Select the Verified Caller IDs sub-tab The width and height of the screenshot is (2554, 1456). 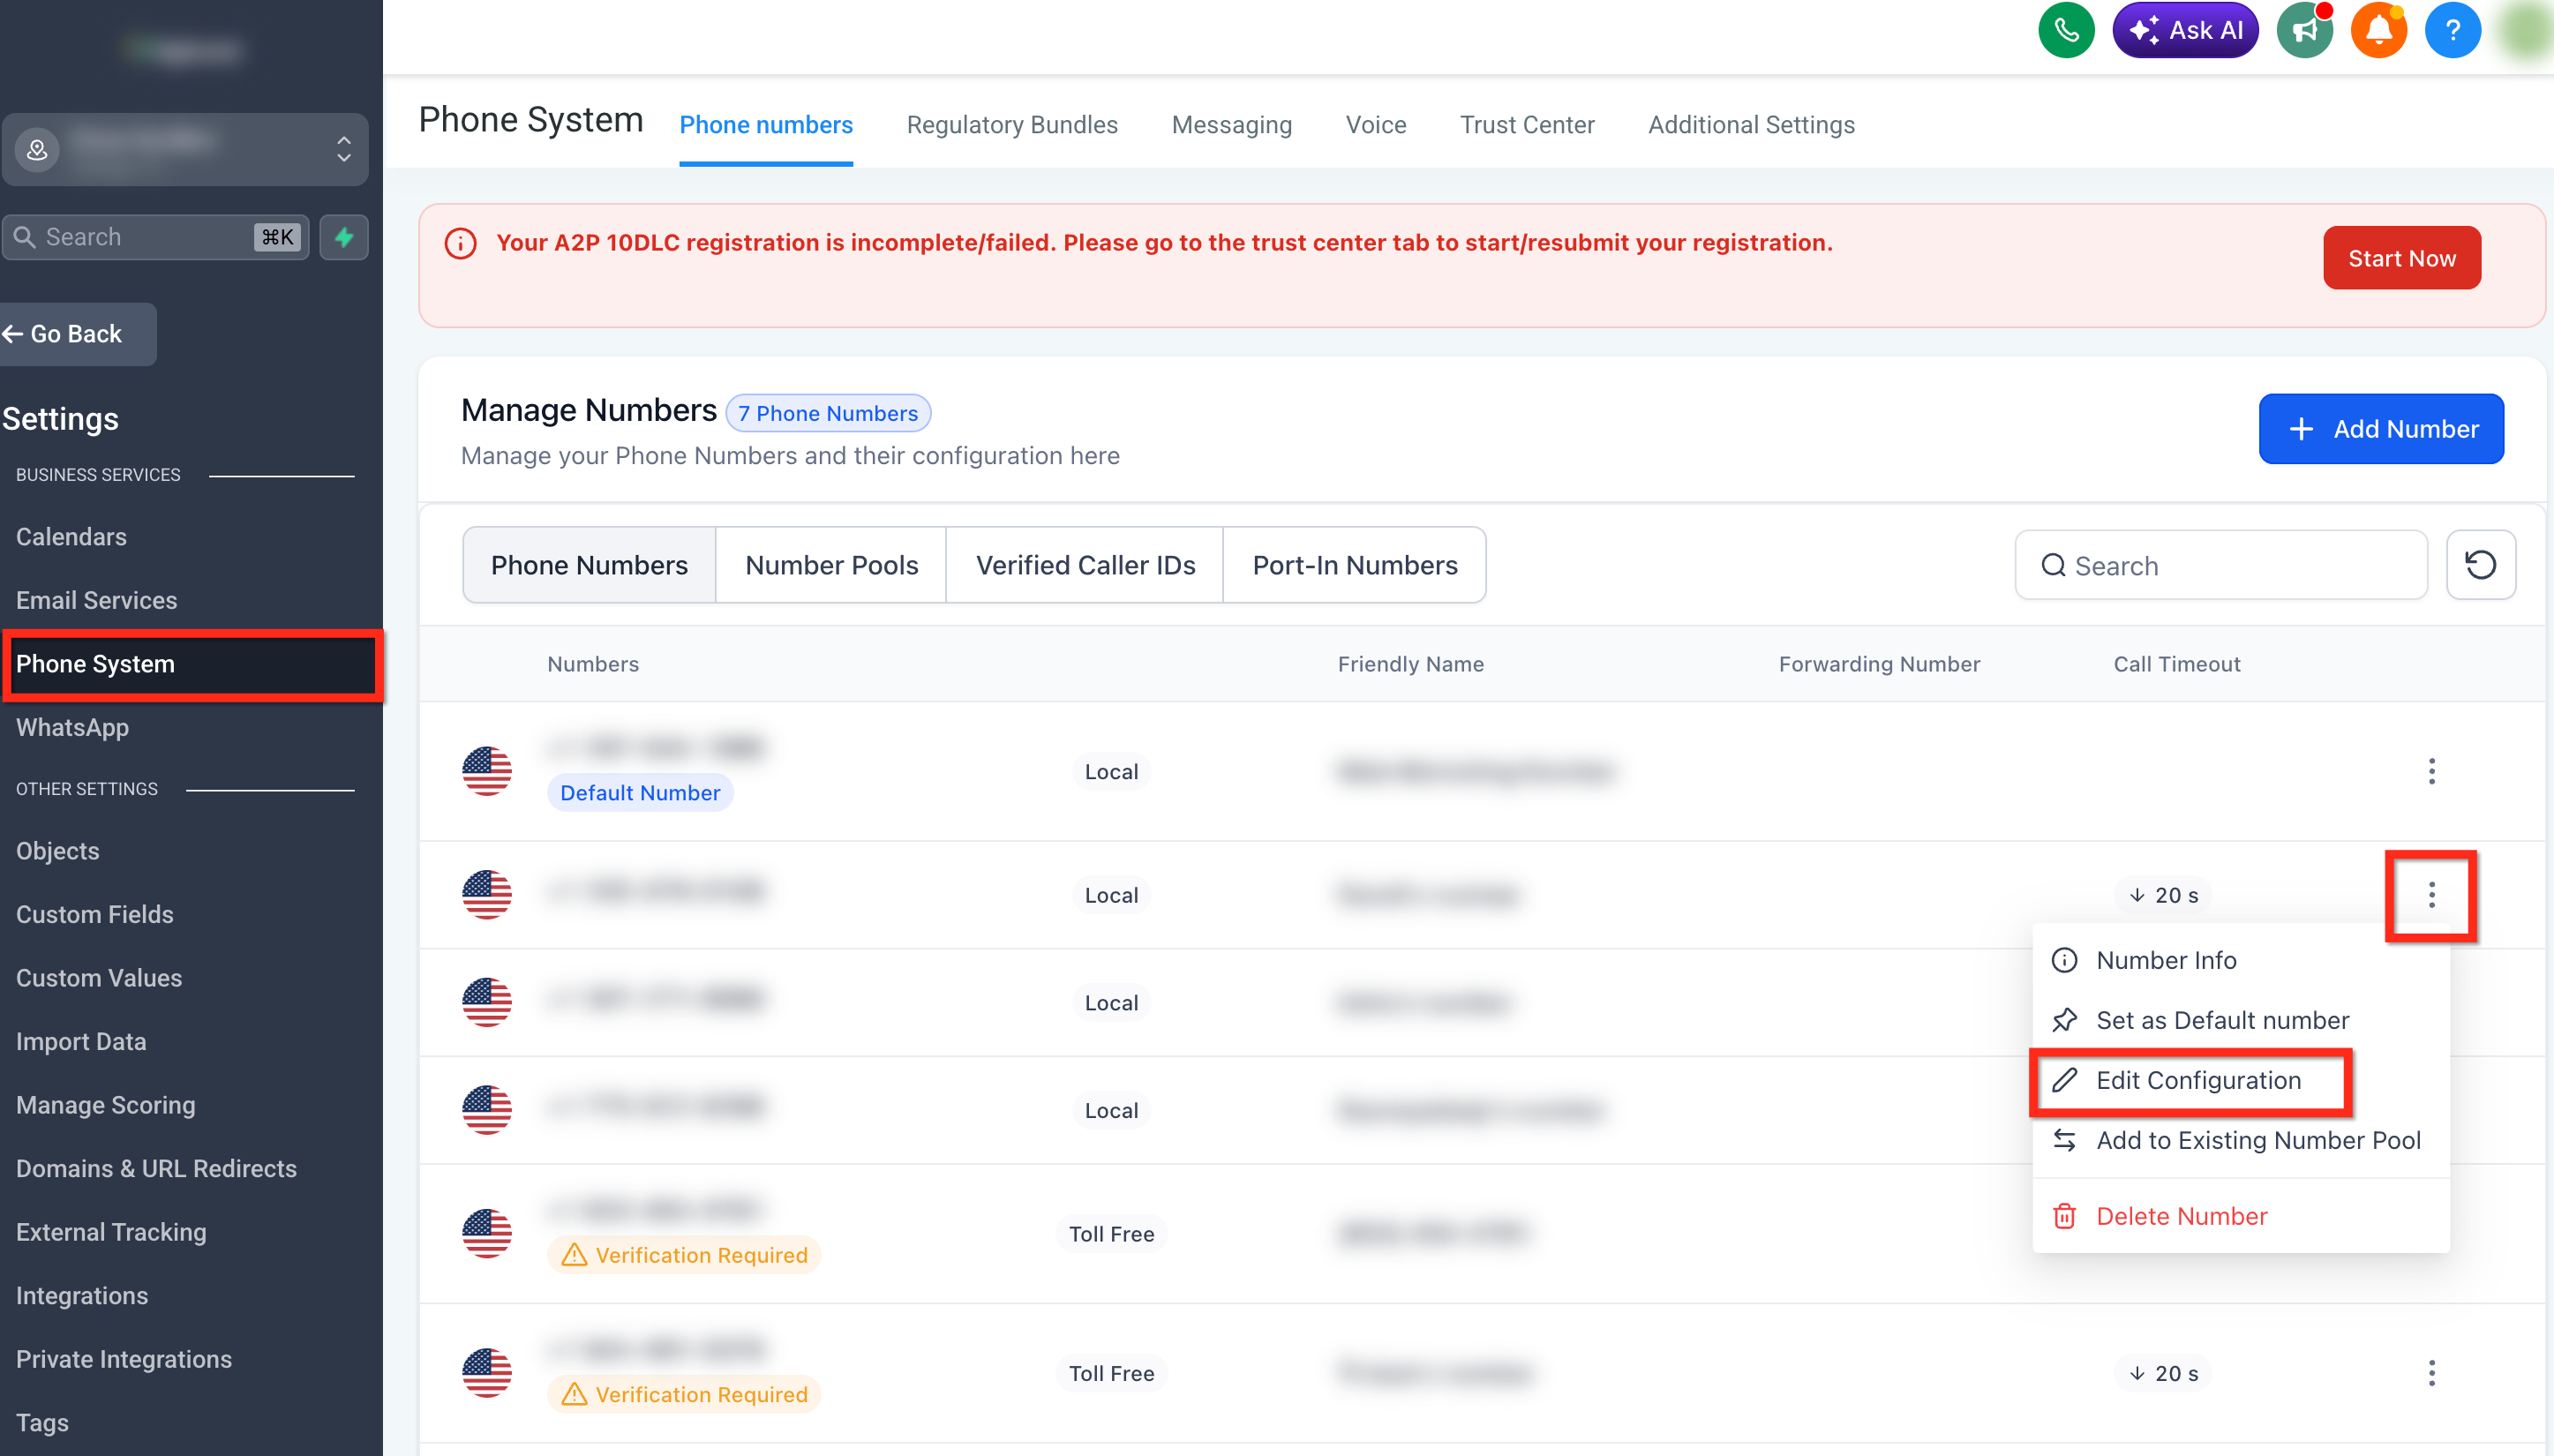click(1085, 565)
